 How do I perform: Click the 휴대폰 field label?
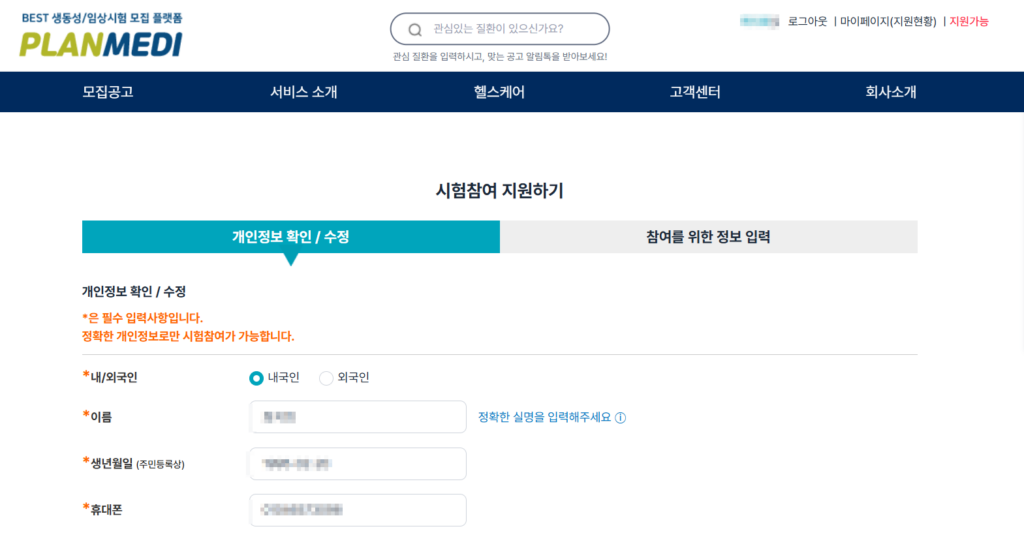102,509
